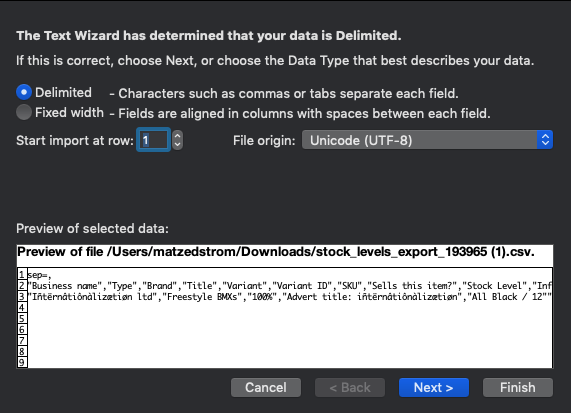Image resolution: width=571 pixels, height=413 pixels.
Task: Click the Delimited label text
Action: pos(63,93)
